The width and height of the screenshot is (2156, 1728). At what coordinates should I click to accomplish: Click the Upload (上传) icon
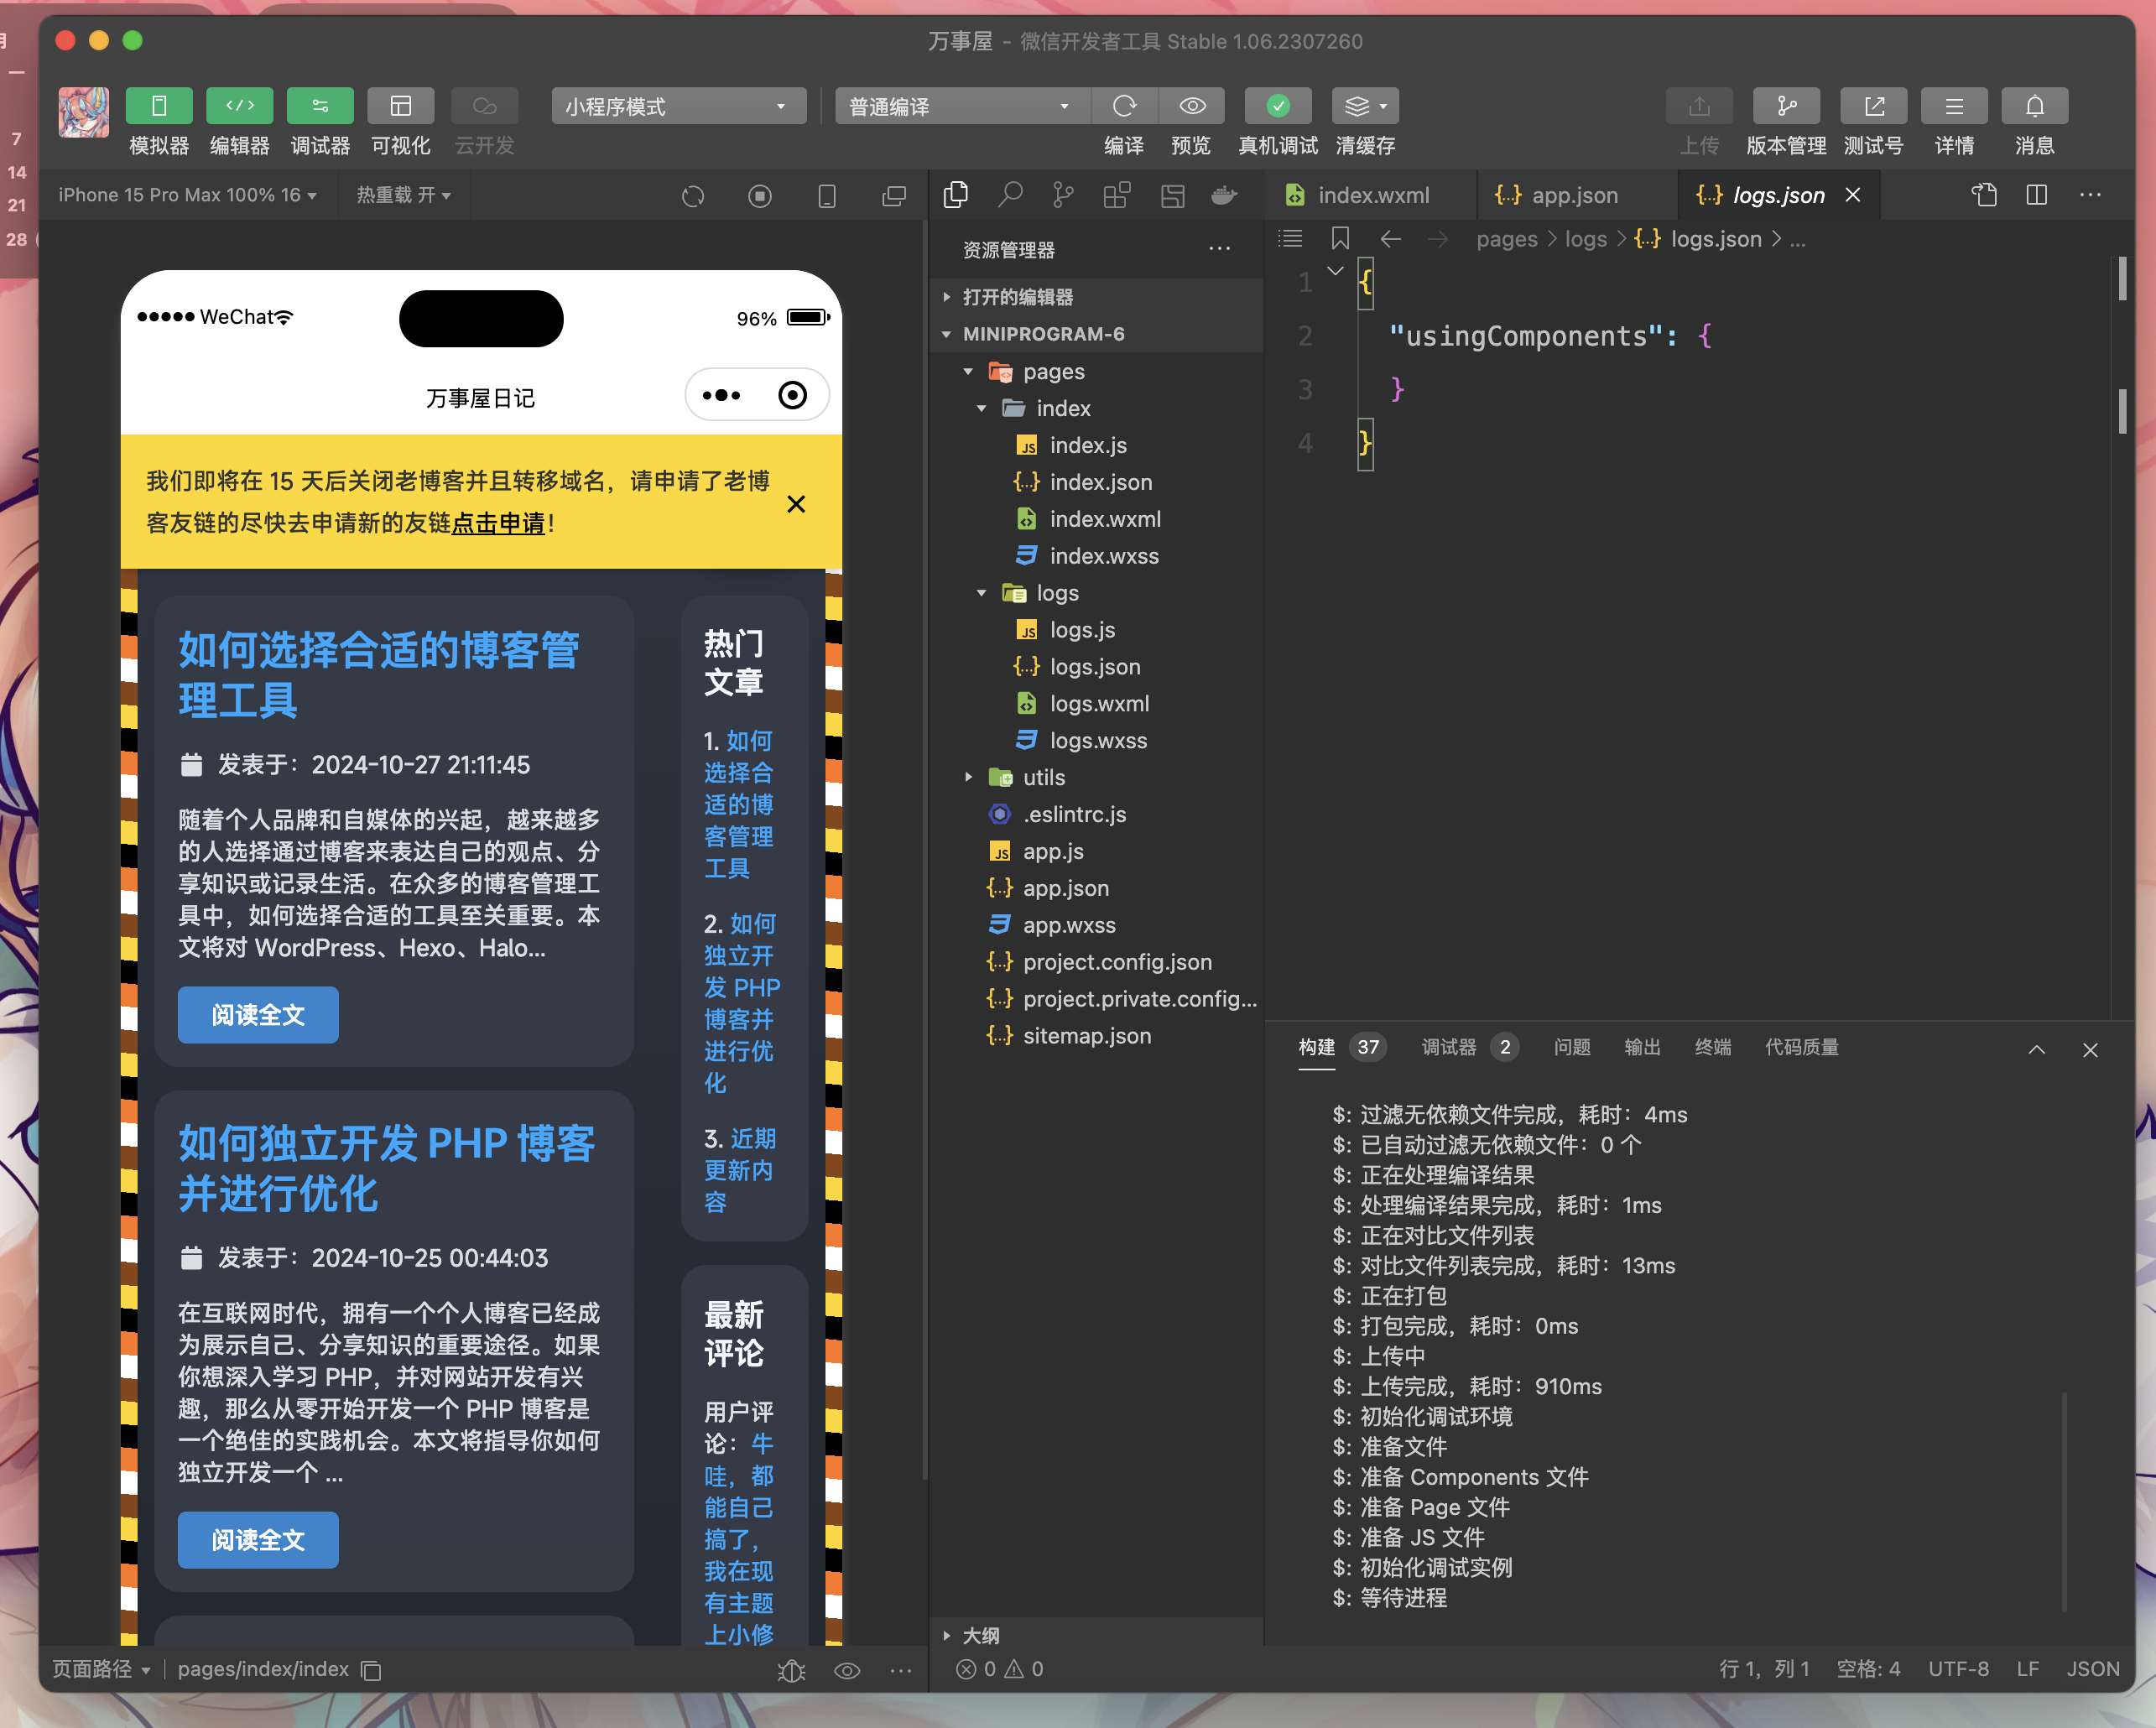coord(1699,106)
